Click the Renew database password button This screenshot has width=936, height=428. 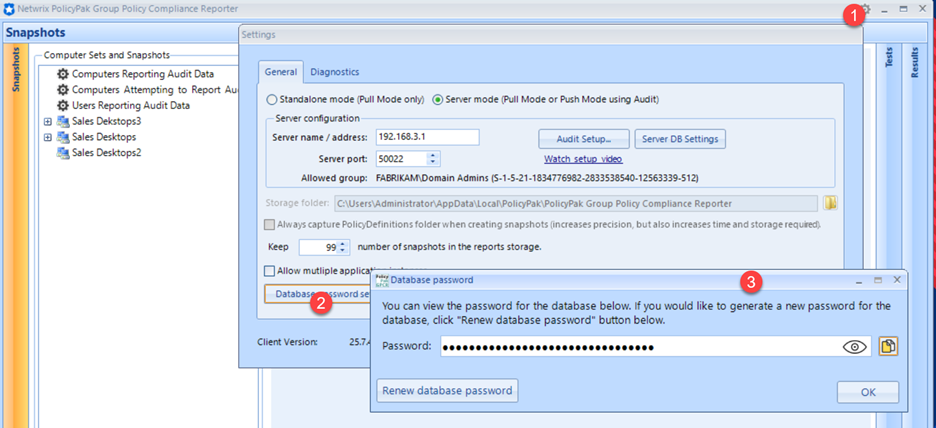click(447, 390)
